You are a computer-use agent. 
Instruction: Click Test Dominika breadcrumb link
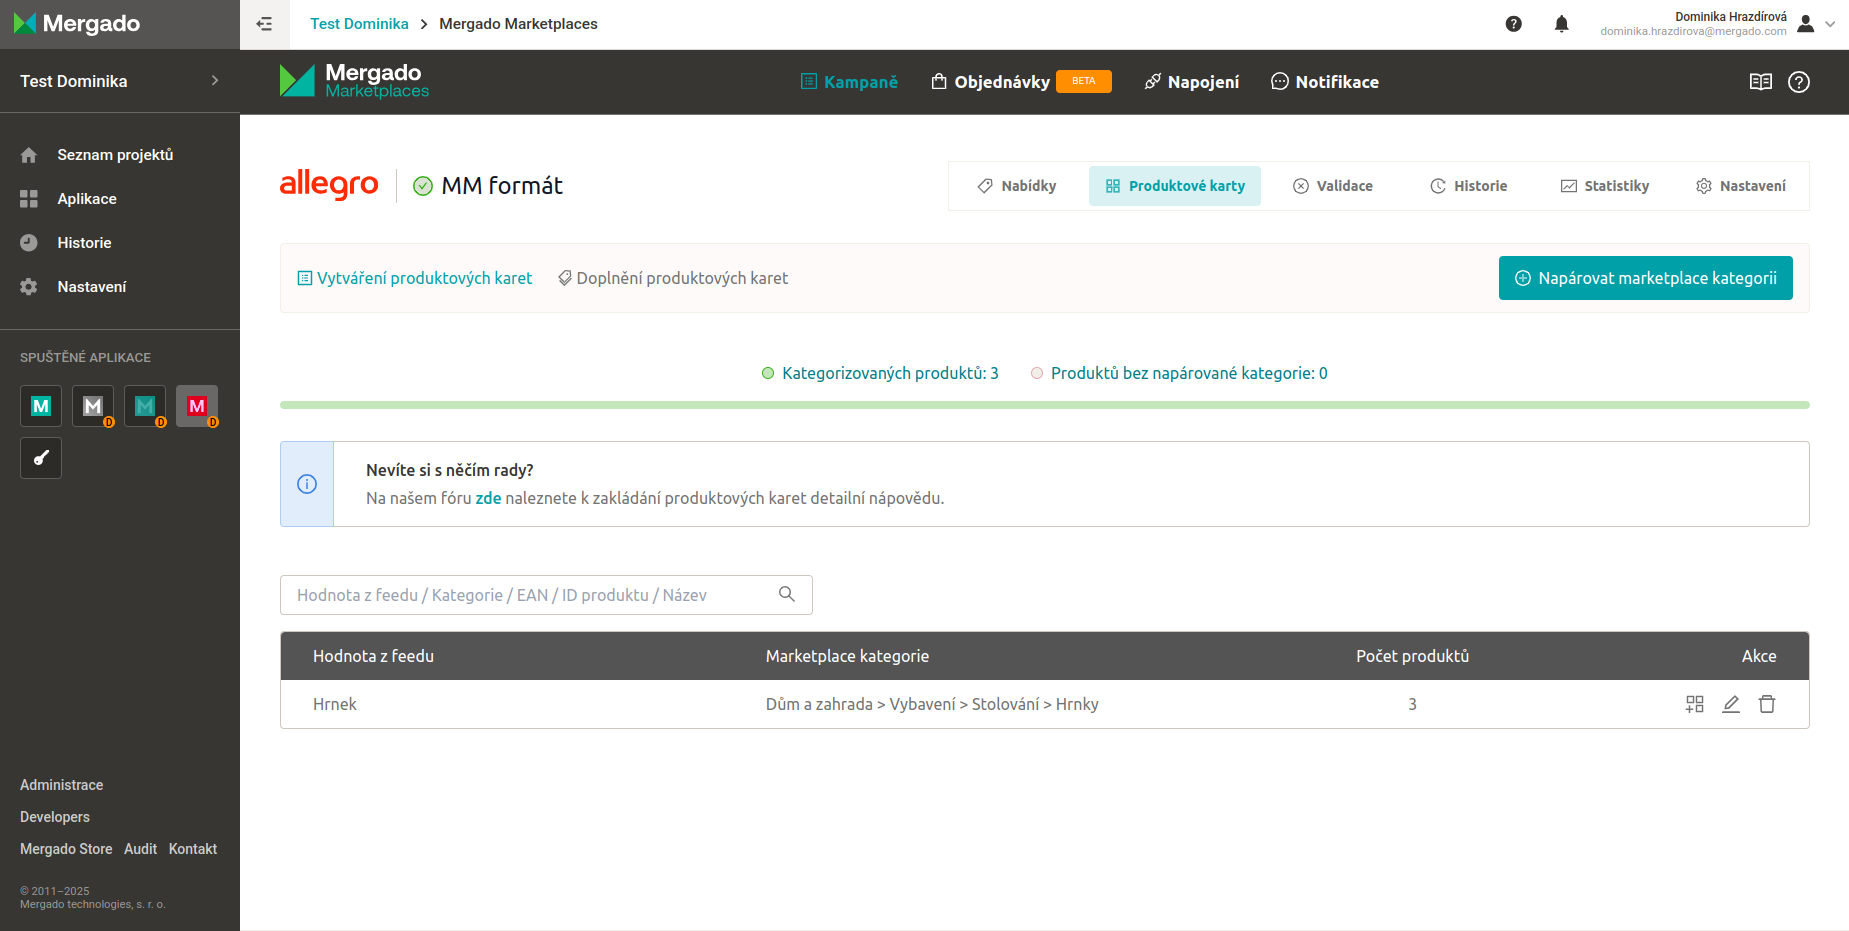pos(359,24)
